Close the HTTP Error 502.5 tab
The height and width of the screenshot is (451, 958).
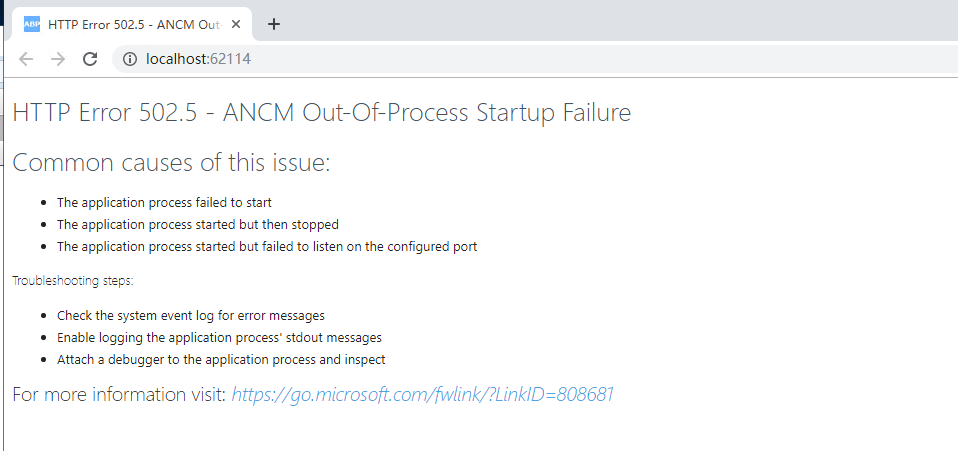[234, 24]
